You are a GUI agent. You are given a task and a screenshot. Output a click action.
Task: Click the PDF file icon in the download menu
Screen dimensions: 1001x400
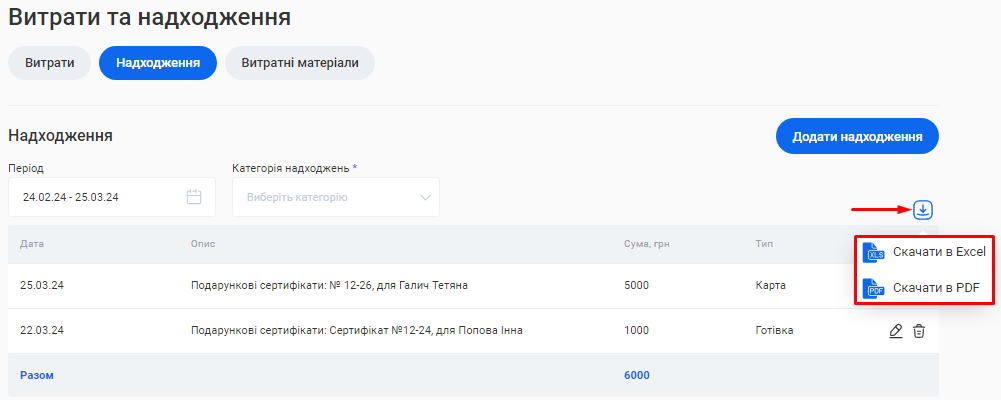(x=874, y=288)
